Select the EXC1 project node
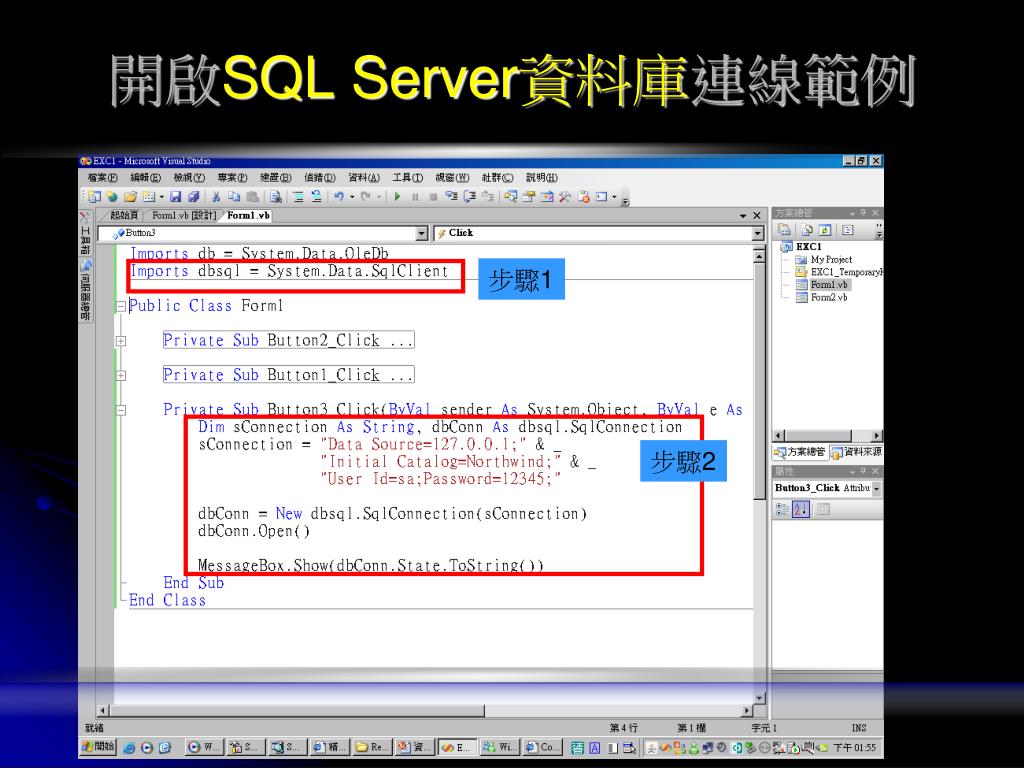 pyautogui.click(x=808, y=247)
